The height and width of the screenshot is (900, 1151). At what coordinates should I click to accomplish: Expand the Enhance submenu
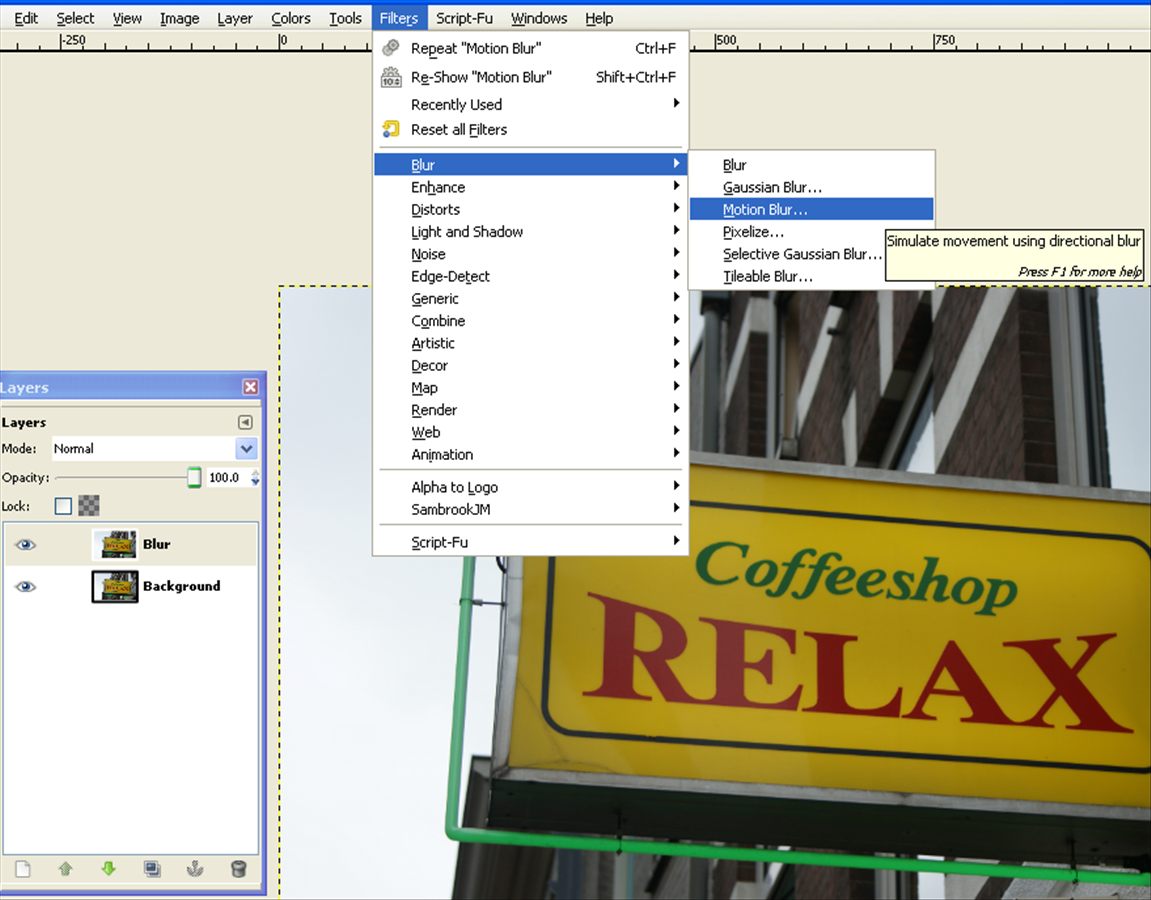point(530,187)
